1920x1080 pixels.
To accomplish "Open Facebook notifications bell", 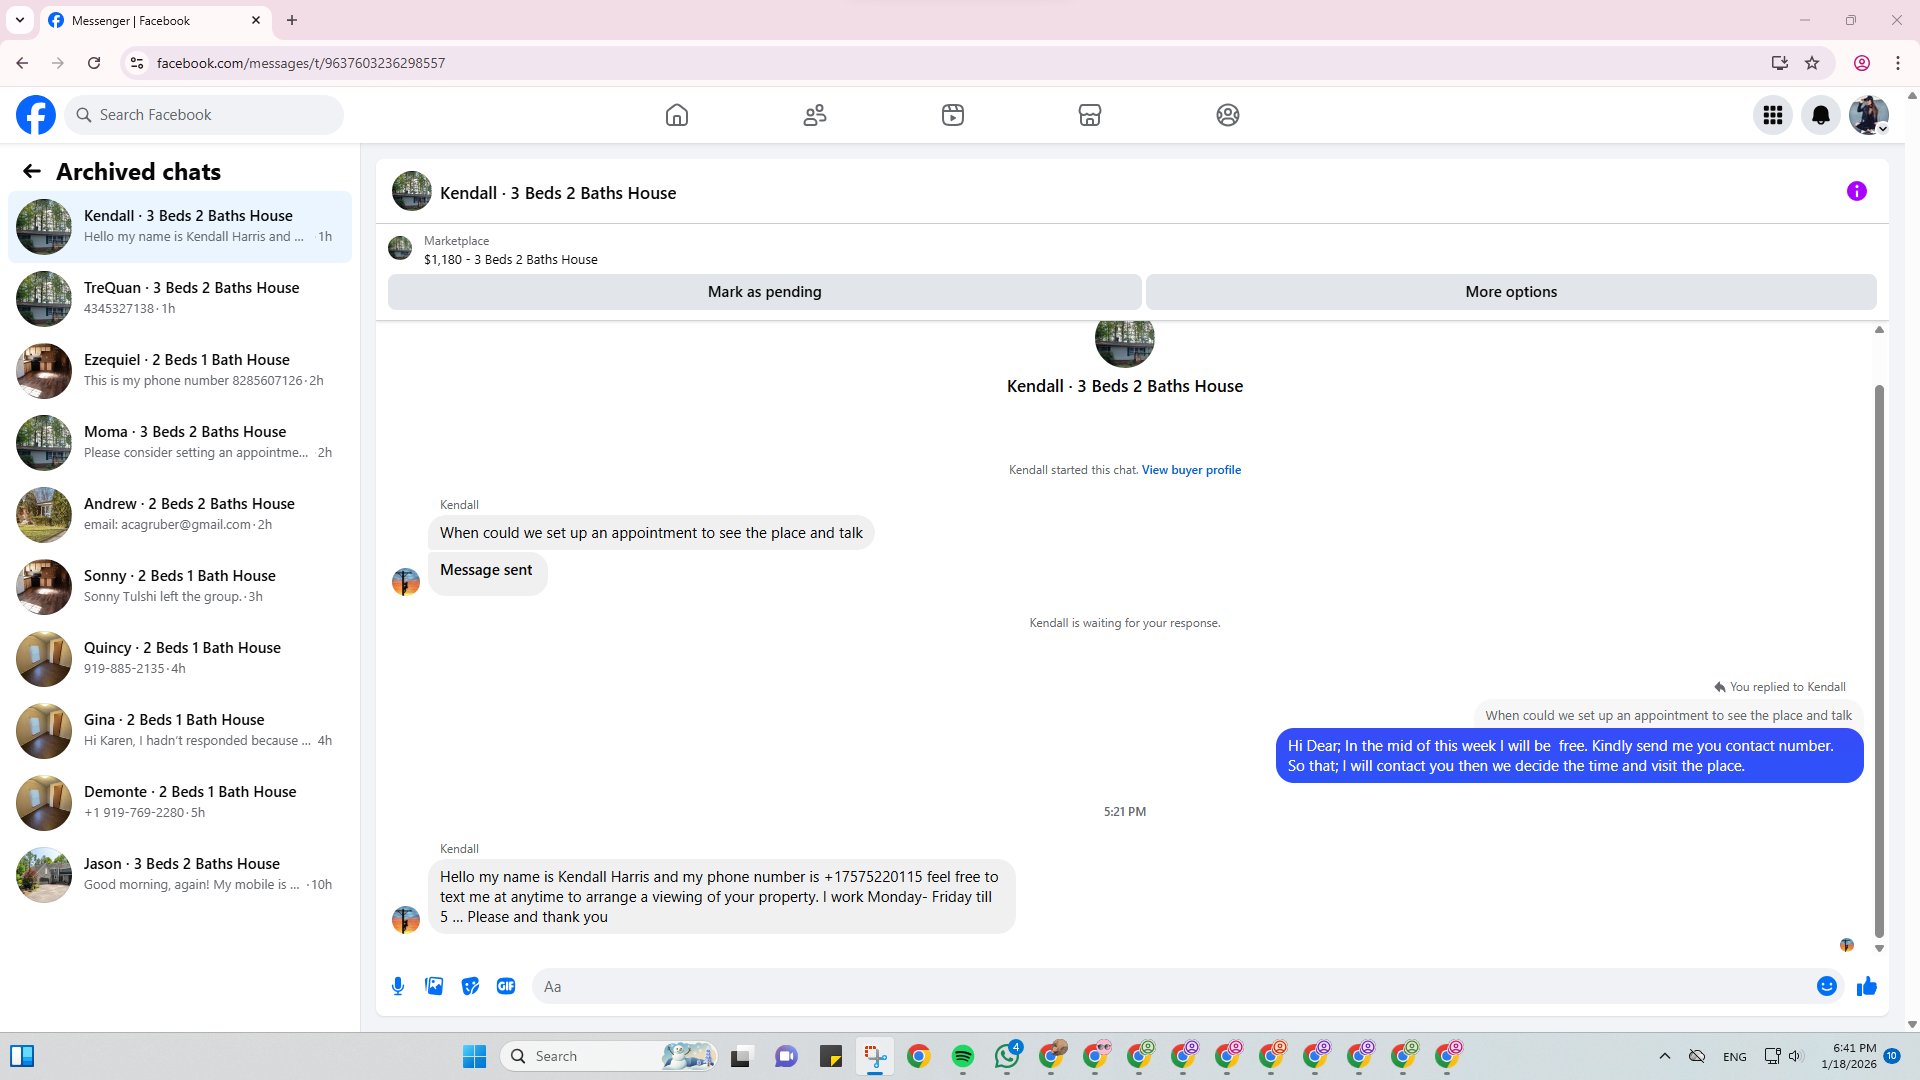I will [x=1820, y=115].
